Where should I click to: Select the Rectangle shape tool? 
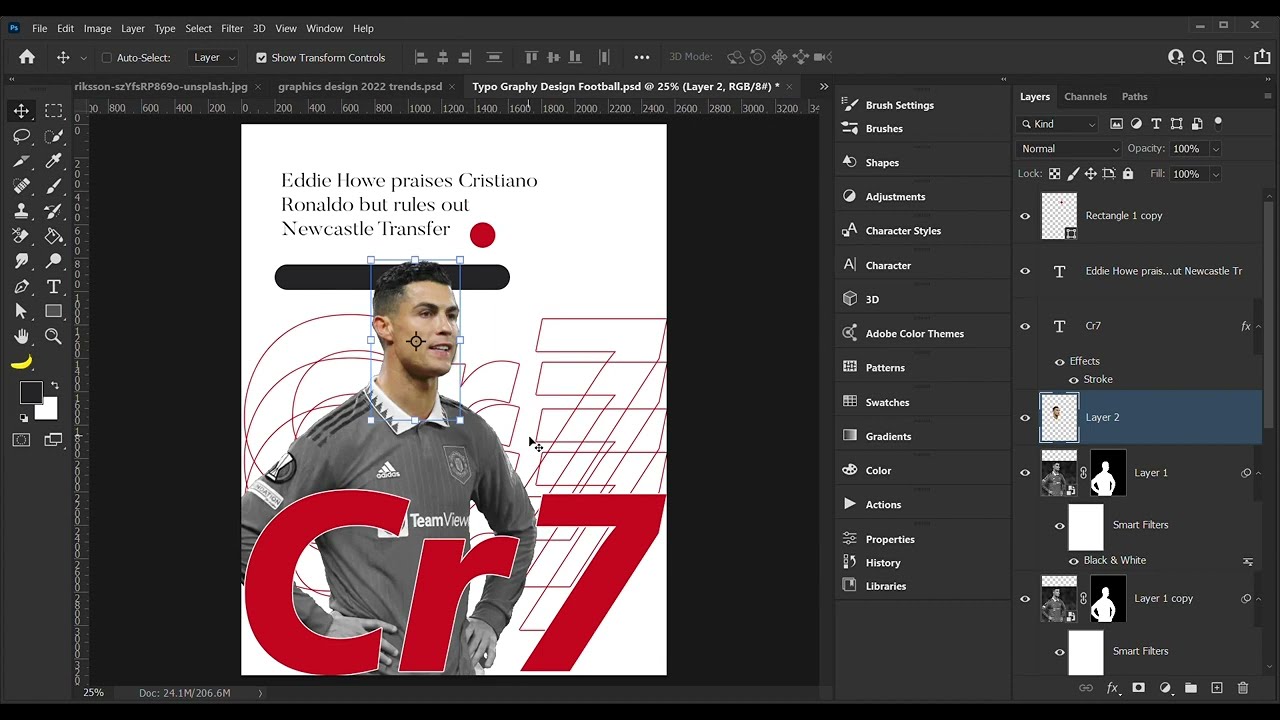click(x=54, y=311)
